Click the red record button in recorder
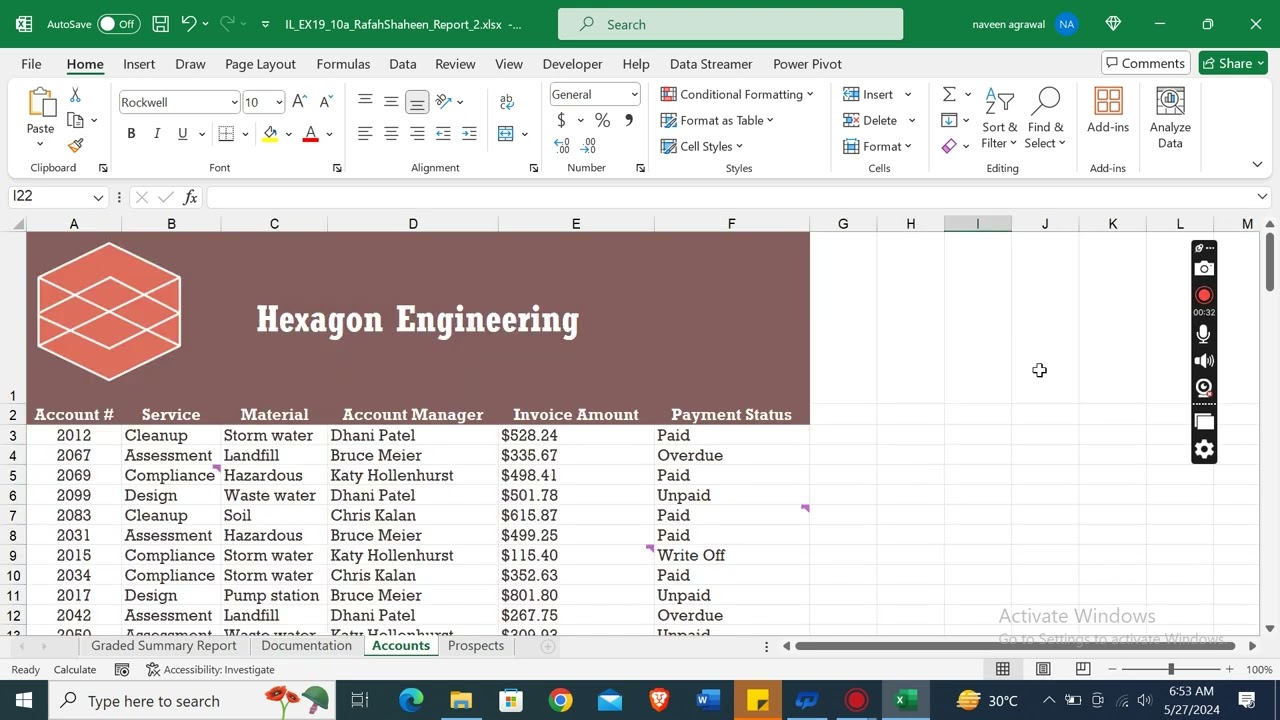1280x720 pixels. pos(1204,295)
